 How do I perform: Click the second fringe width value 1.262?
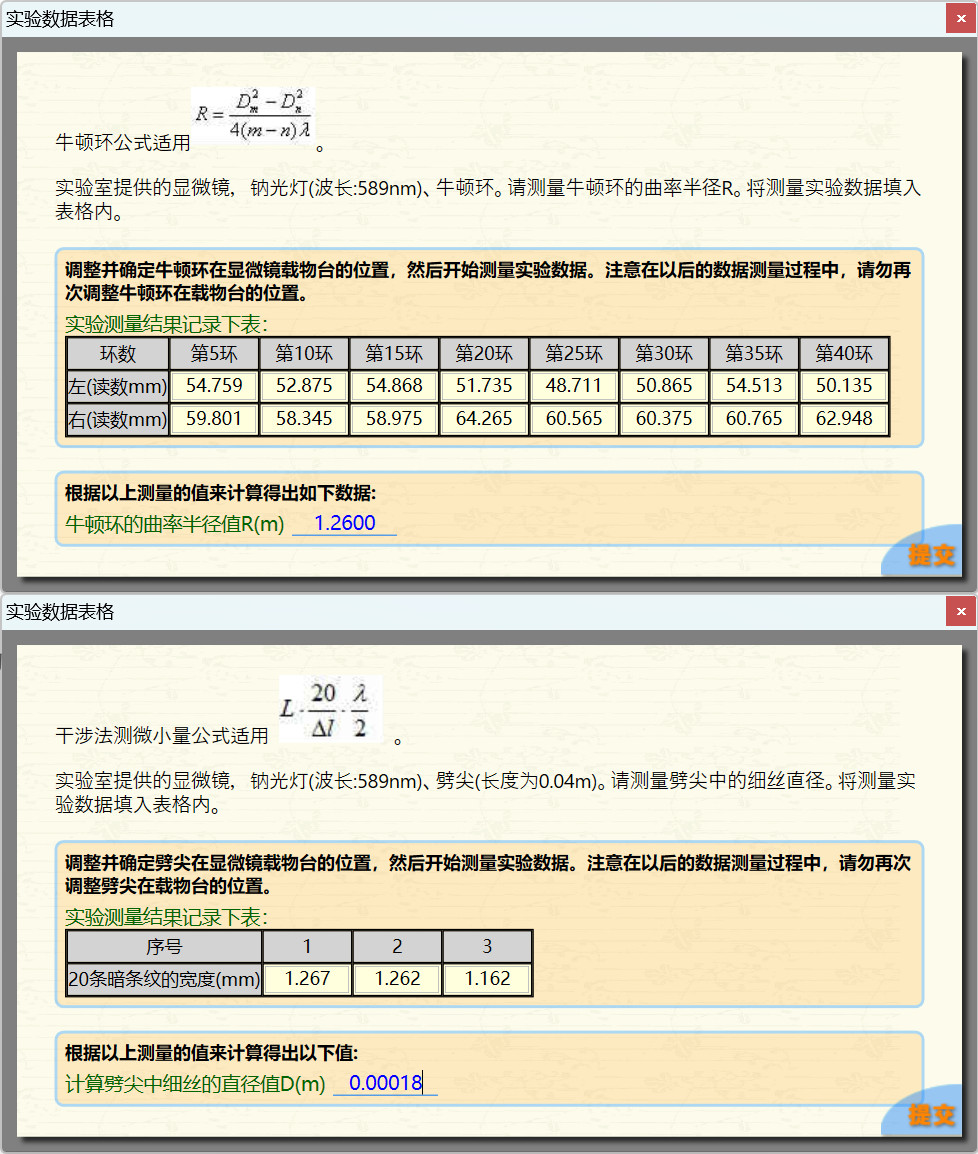click(397, 979)
